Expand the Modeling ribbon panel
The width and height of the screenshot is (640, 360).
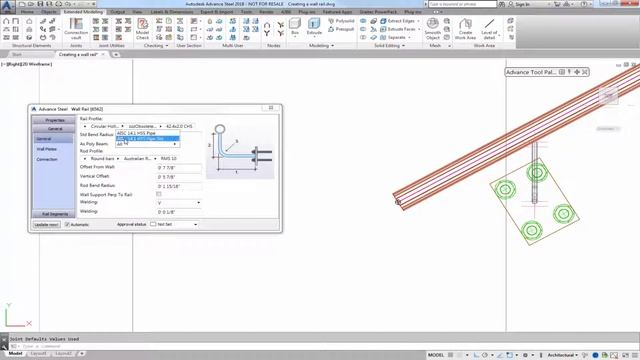click(x=321, y=46)
